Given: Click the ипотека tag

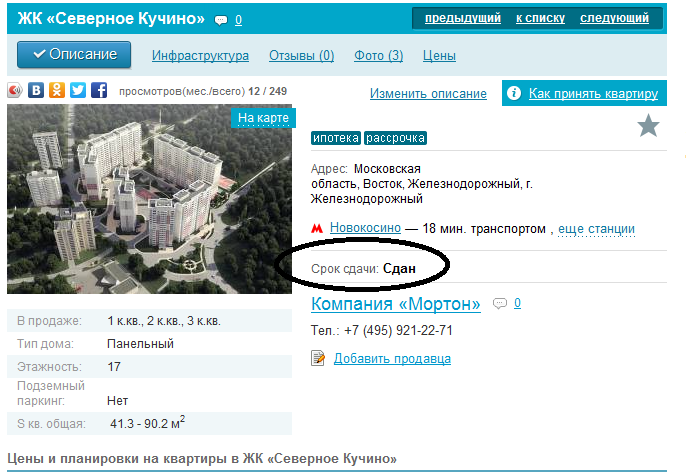Looking at the screenshot, I should pos(336,138).
